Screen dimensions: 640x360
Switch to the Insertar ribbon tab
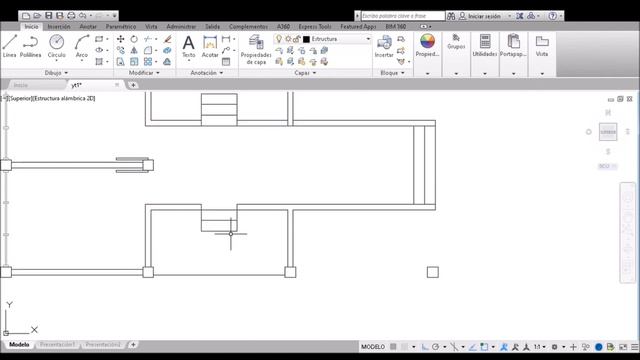tap(59, 27)
